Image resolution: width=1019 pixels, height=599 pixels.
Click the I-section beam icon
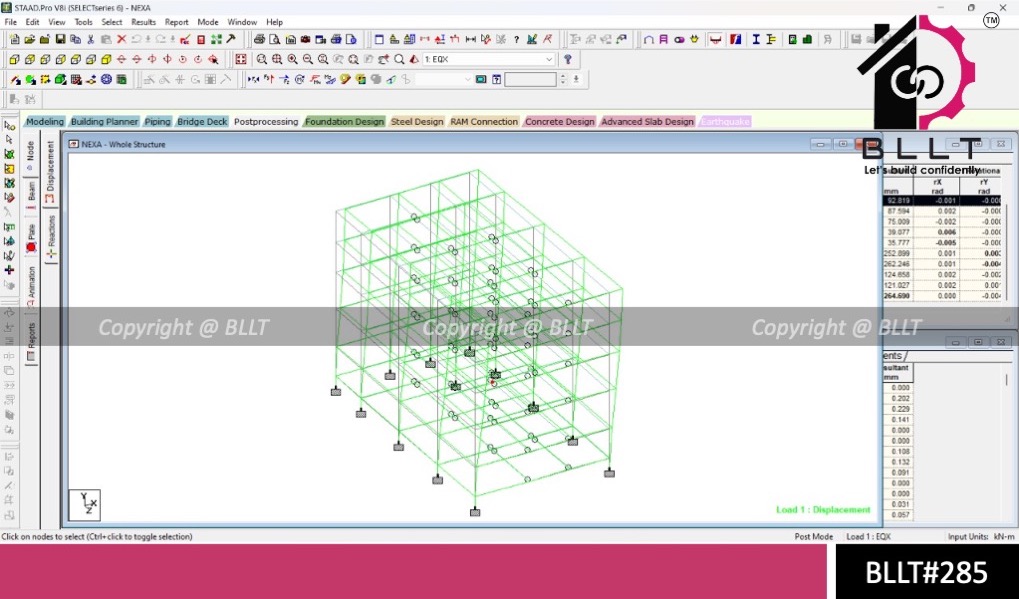[x=756, y=39]
